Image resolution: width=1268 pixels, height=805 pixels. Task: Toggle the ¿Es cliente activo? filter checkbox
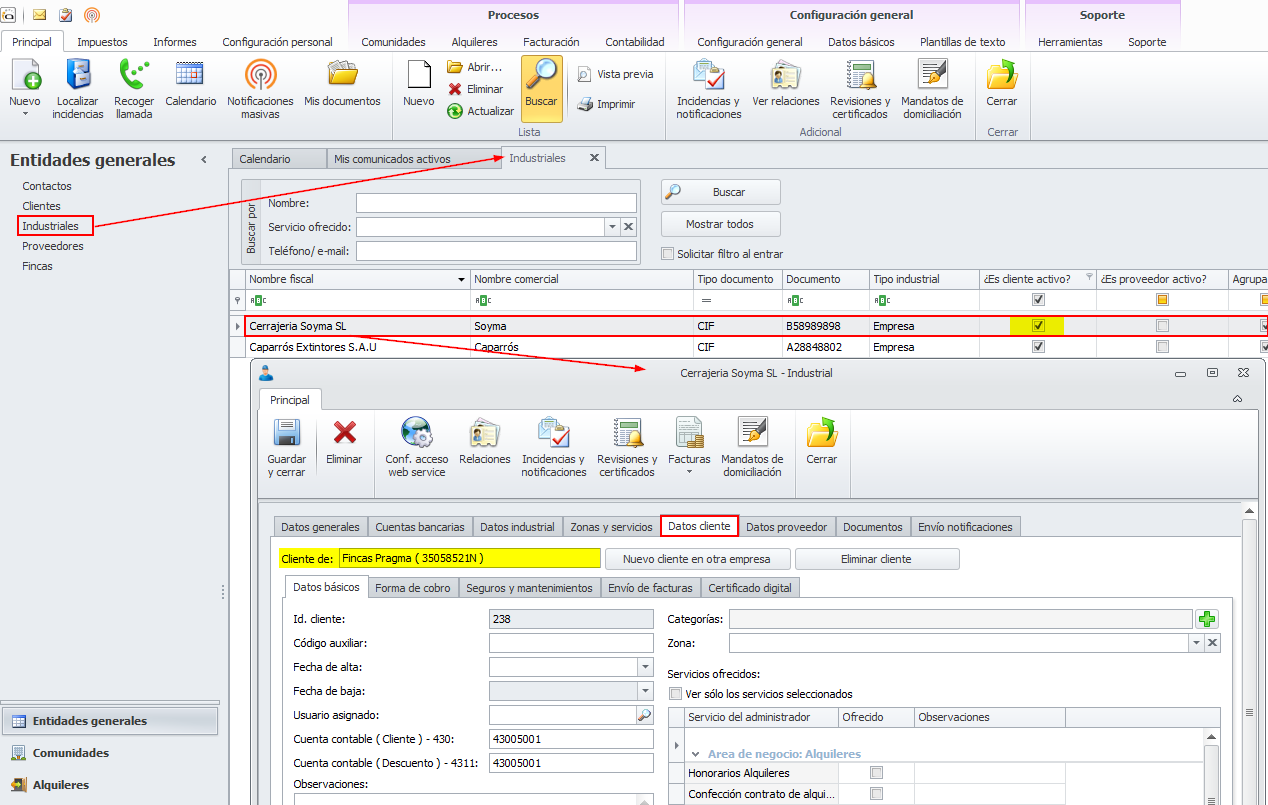1038,299
